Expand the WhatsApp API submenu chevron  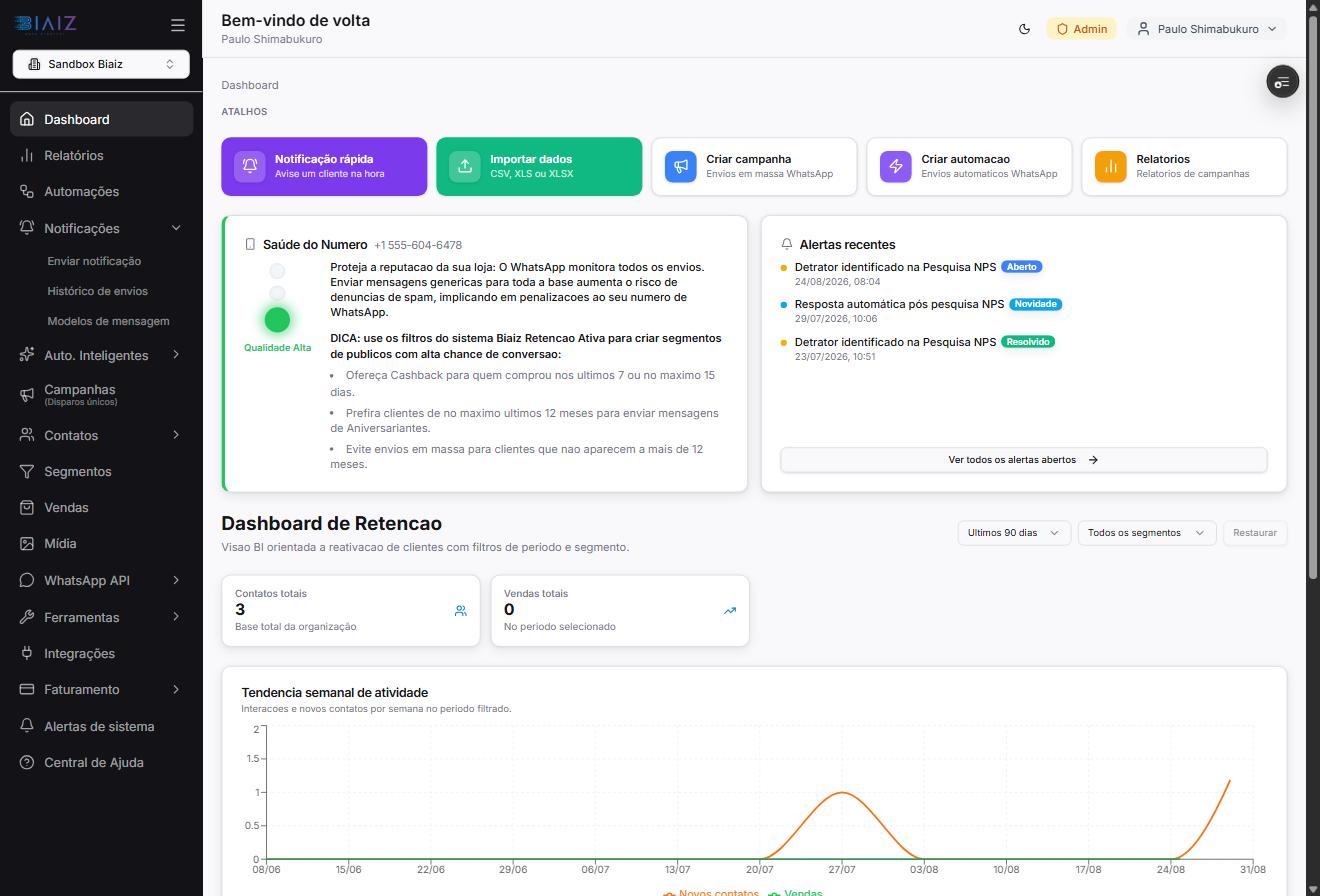[x=176, y=580]
